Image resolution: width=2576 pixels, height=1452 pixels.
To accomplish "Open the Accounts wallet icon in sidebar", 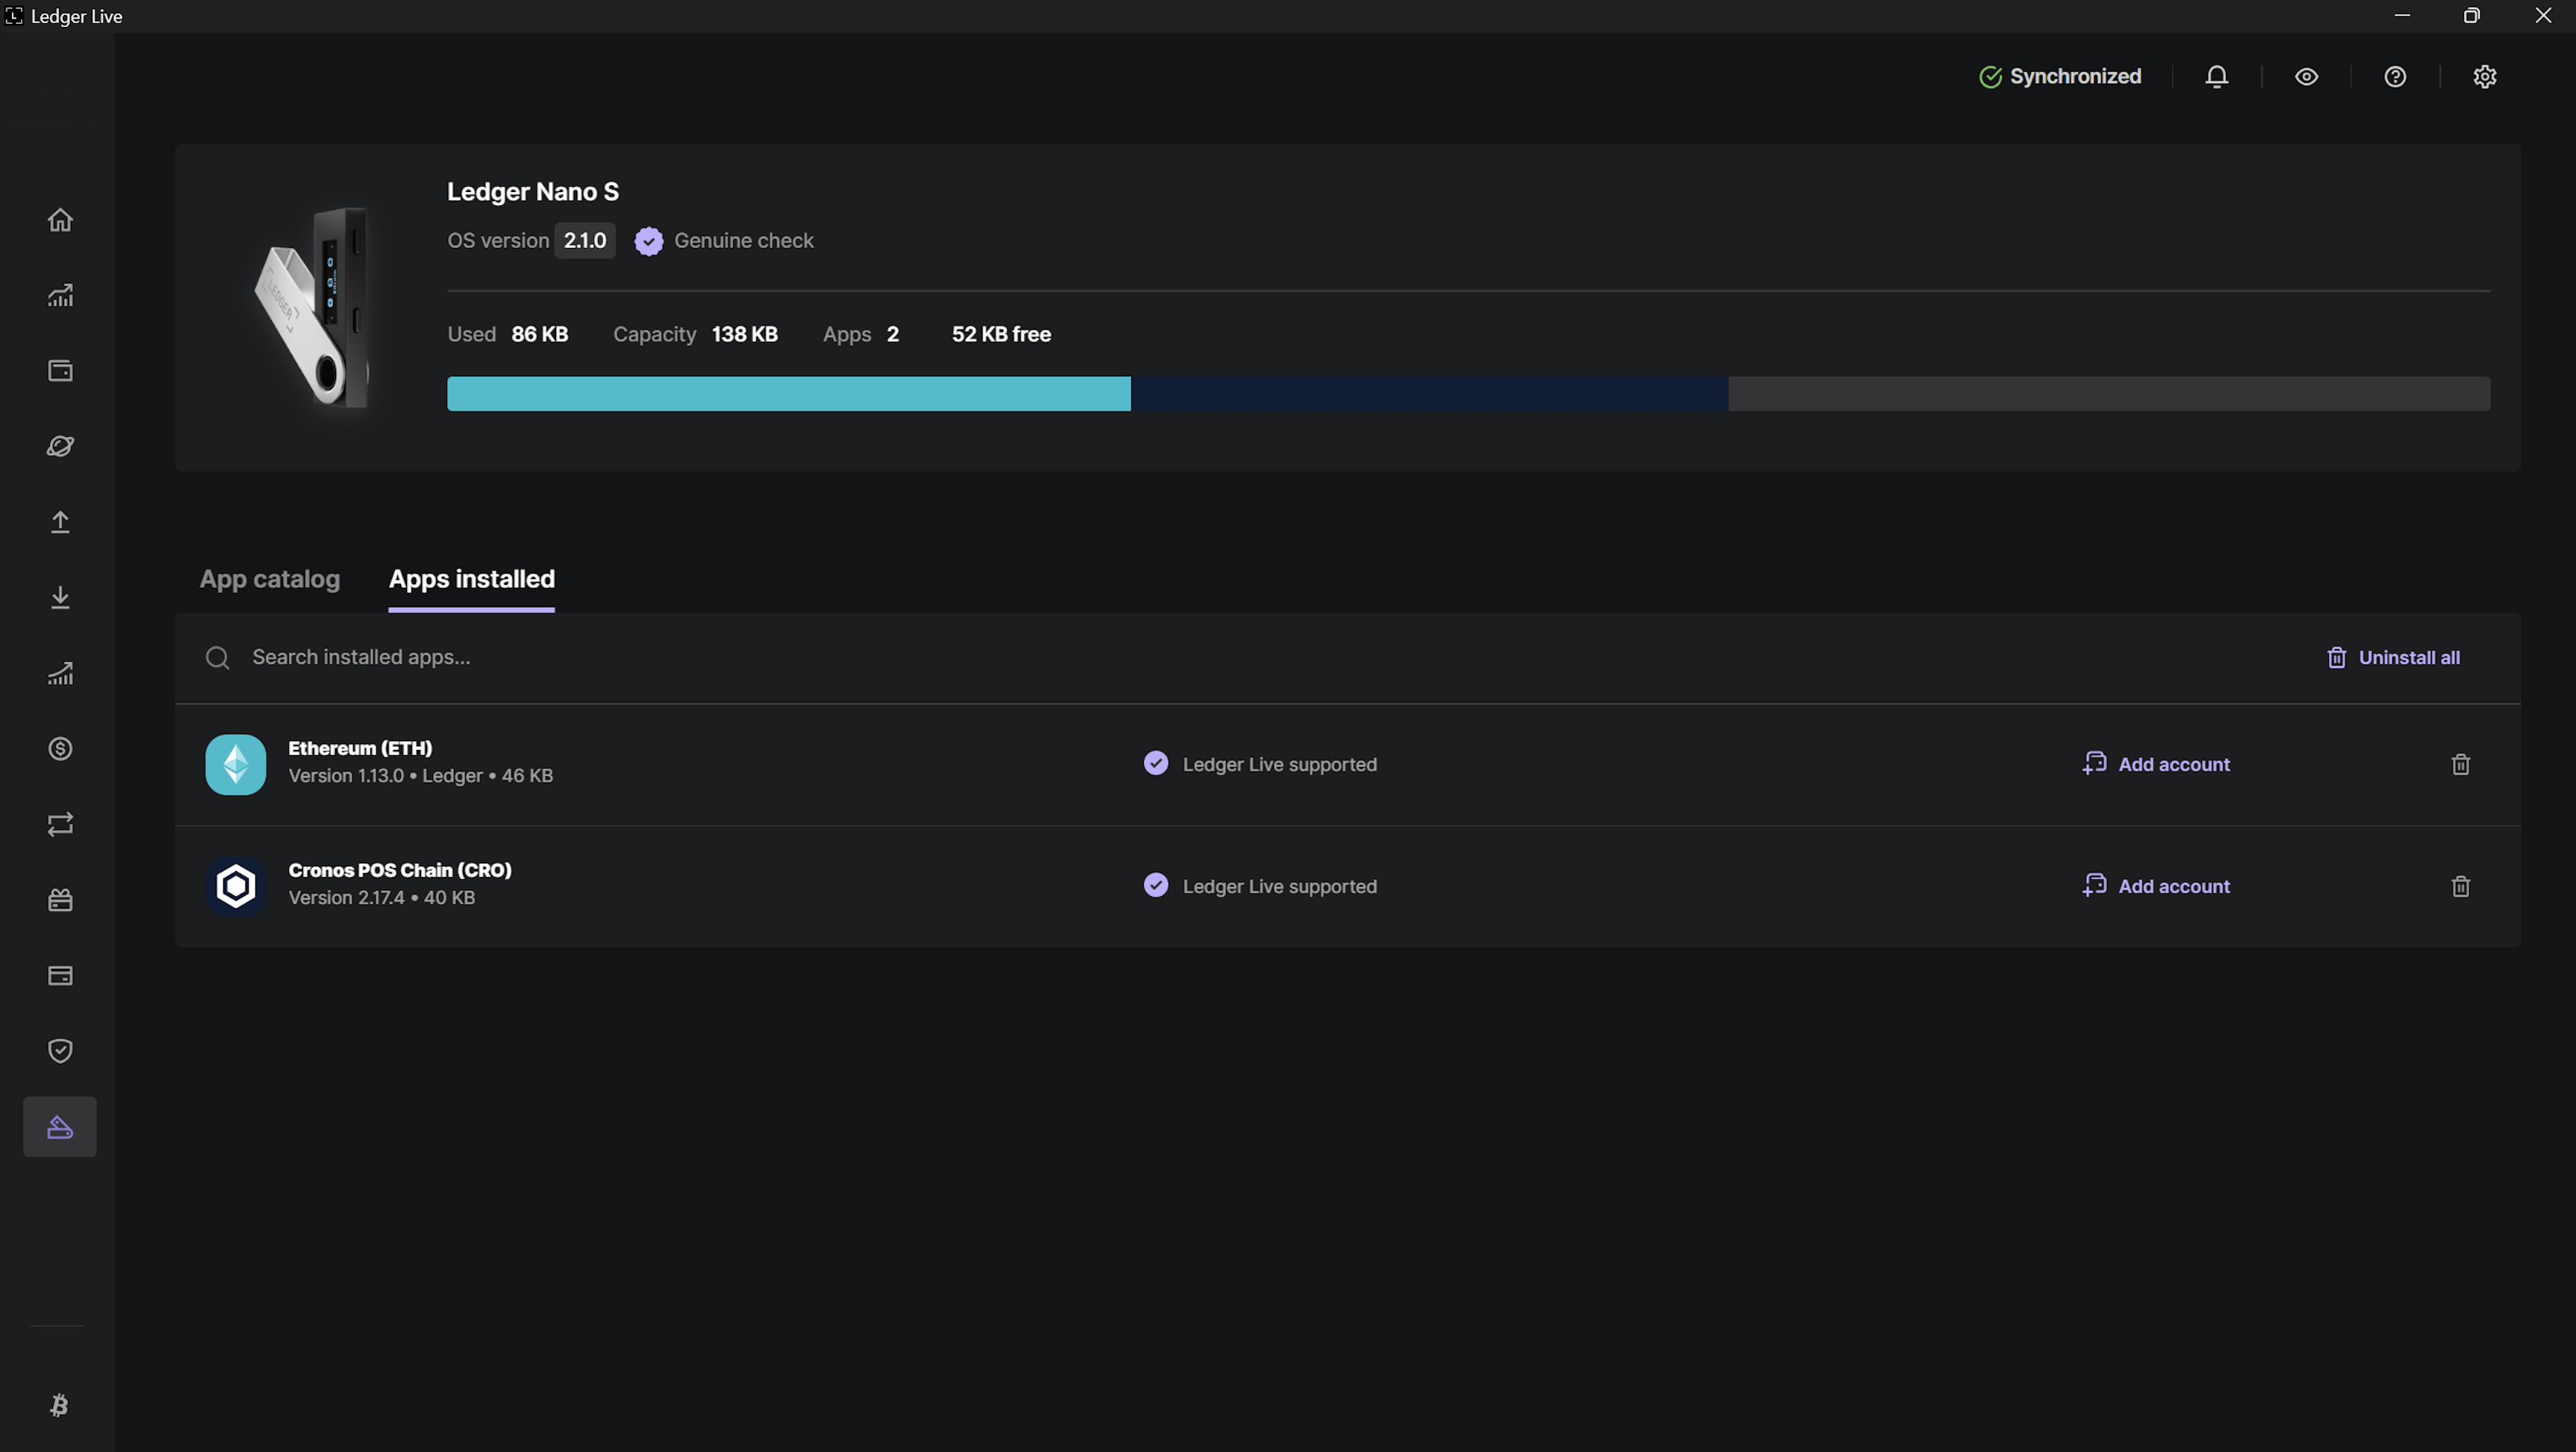I will coord(60,370).
